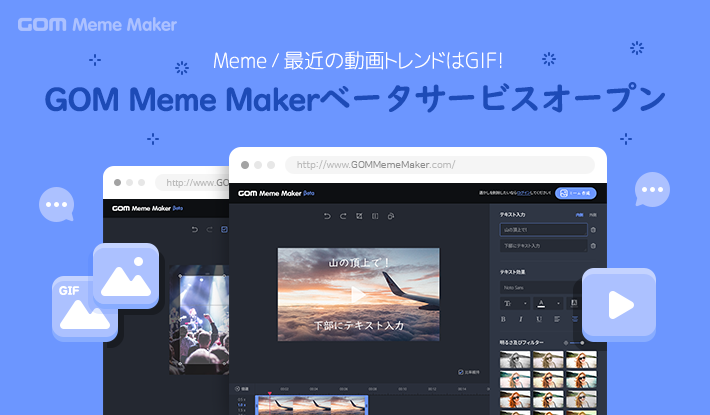Click the top text input field
This screenshot has width=710, height=415.
coord(543,230)
